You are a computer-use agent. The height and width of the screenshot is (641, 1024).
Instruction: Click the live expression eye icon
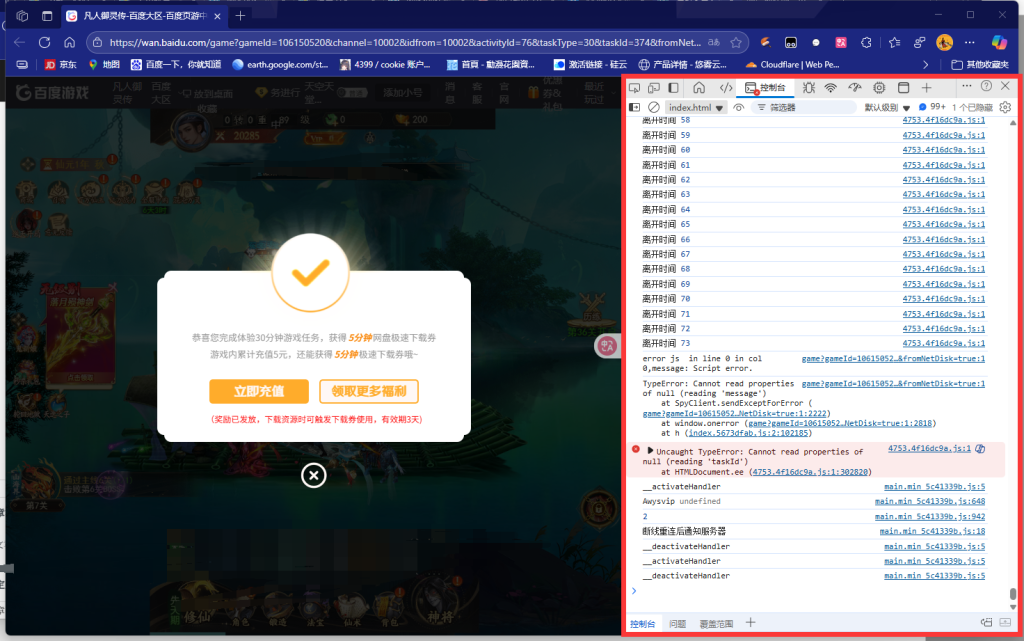[739, 107]
